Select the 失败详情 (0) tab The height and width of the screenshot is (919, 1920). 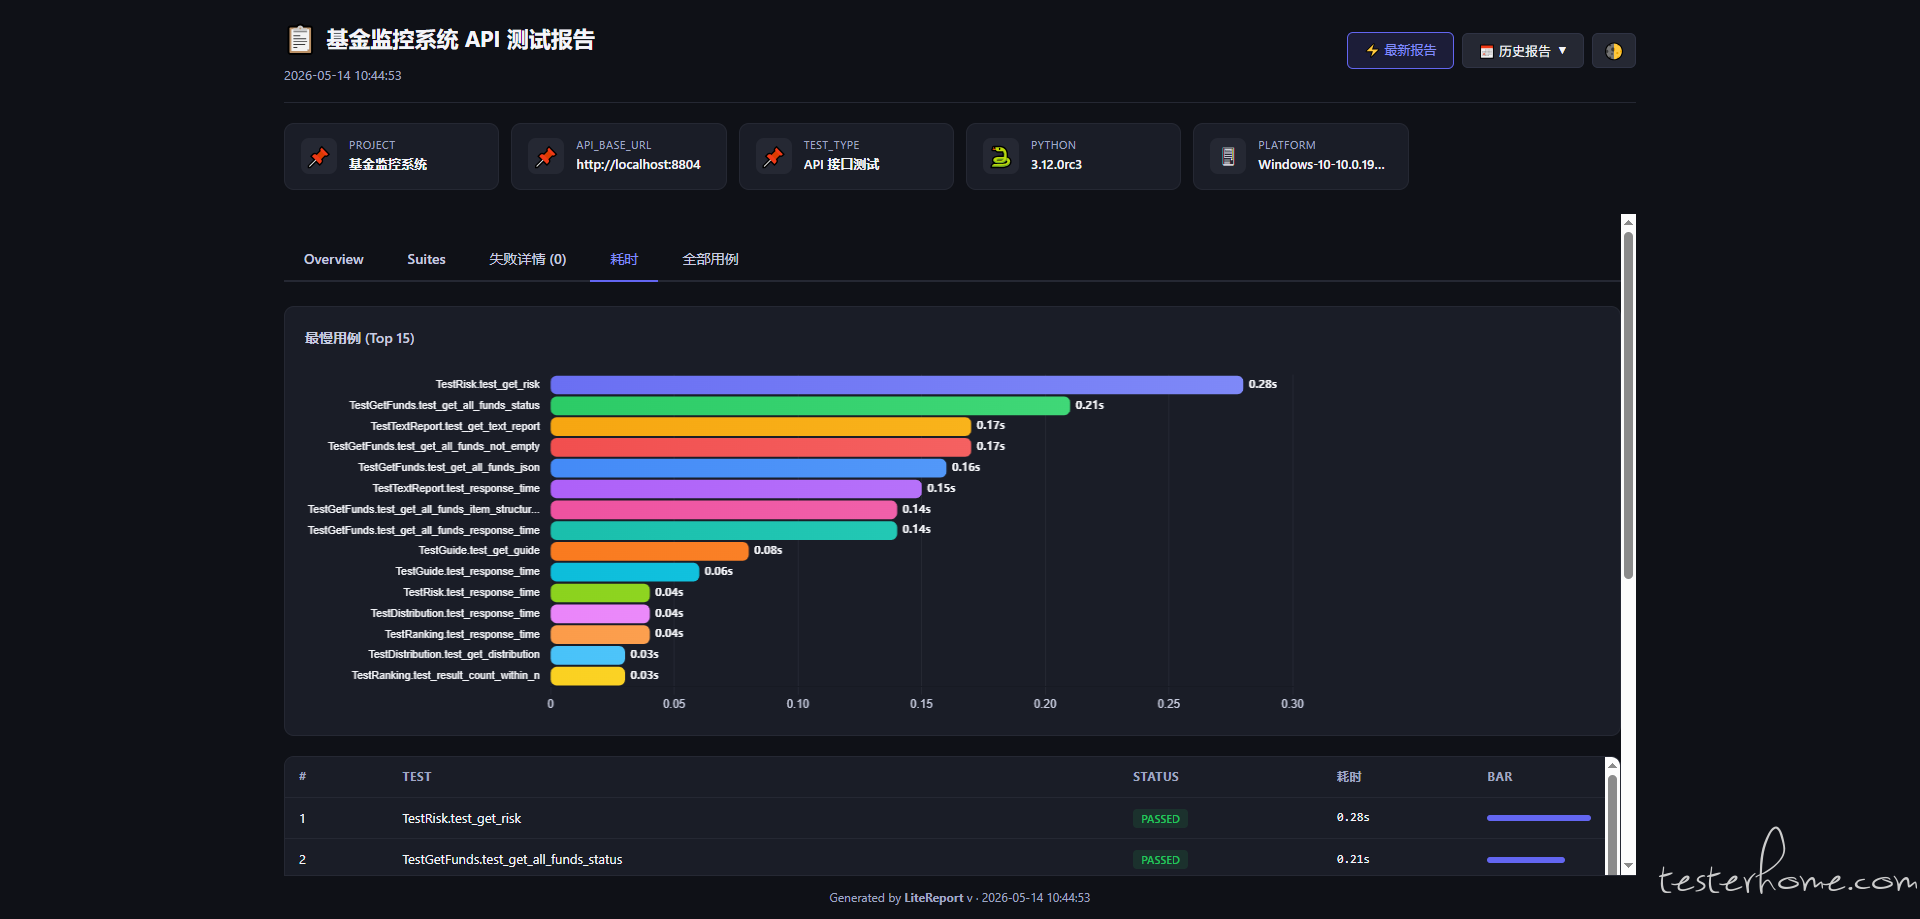(527, 259)
